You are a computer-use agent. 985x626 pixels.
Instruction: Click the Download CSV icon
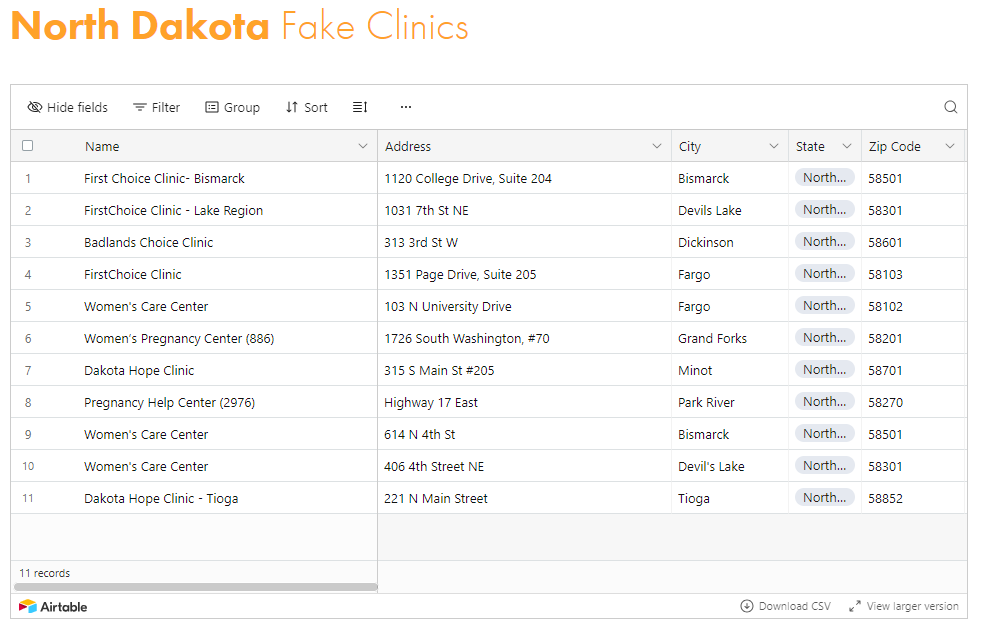point(747,606)
